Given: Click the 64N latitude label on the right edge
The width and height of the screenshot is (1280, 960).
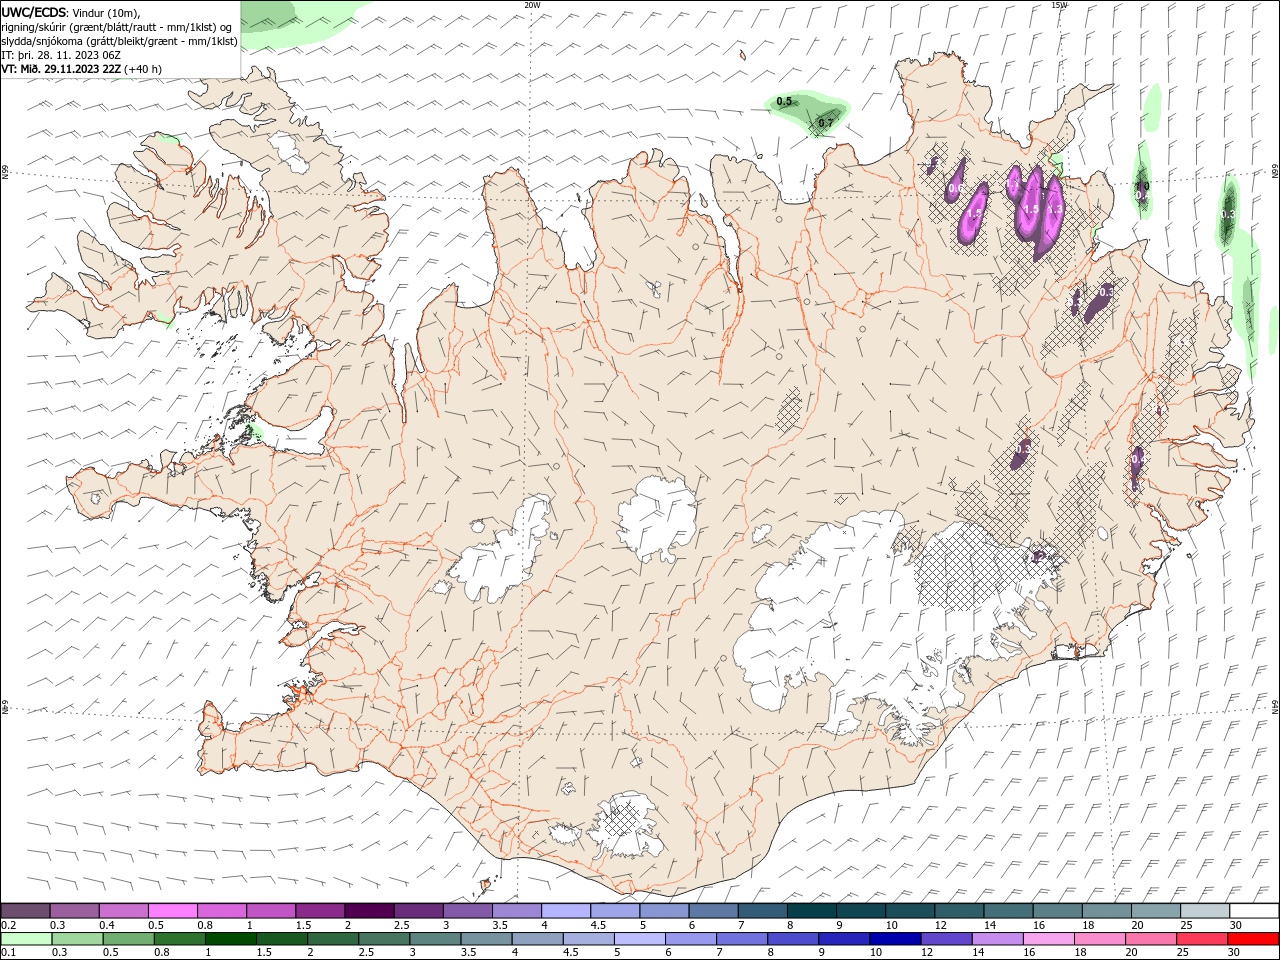Looking at the screenshot, I should (x=1275, y=706).
